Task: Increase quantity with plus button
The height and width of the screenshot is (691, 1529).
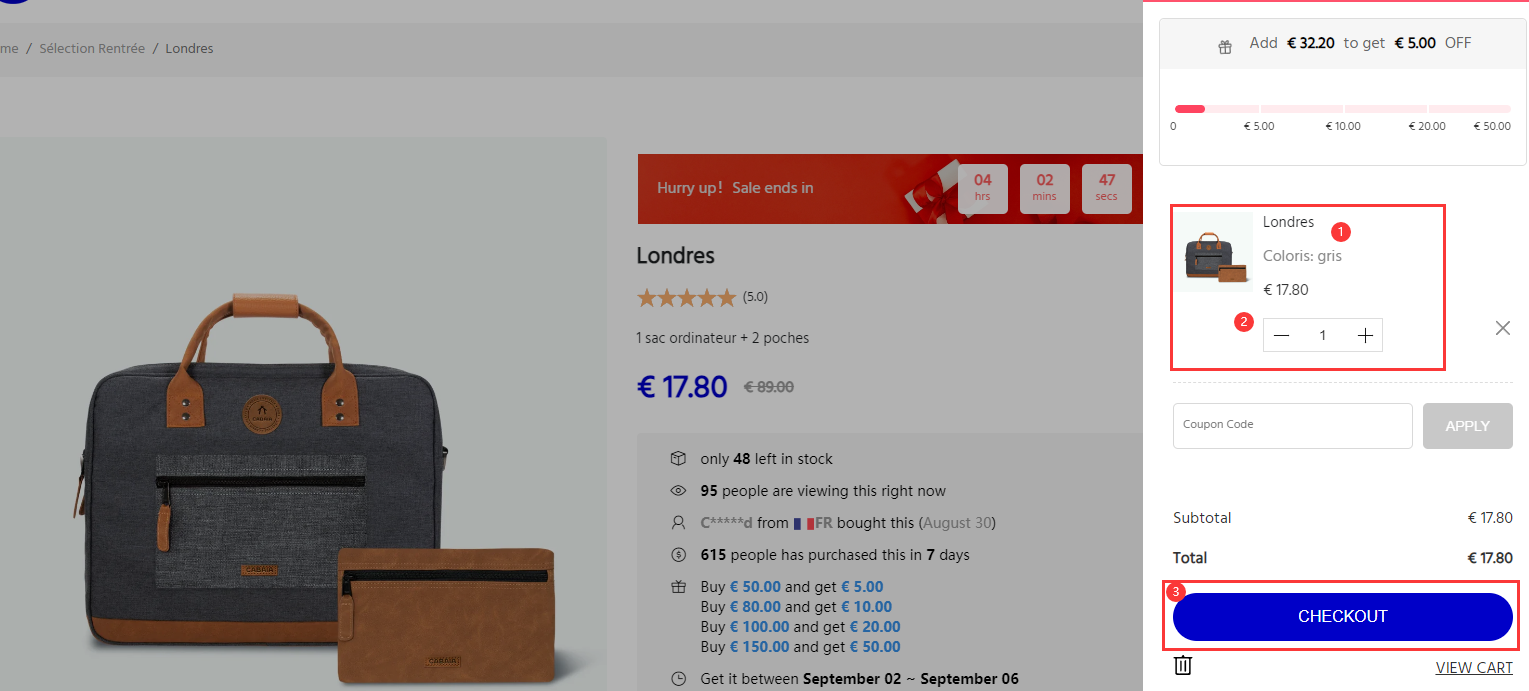Action: tap(1365, 336)
